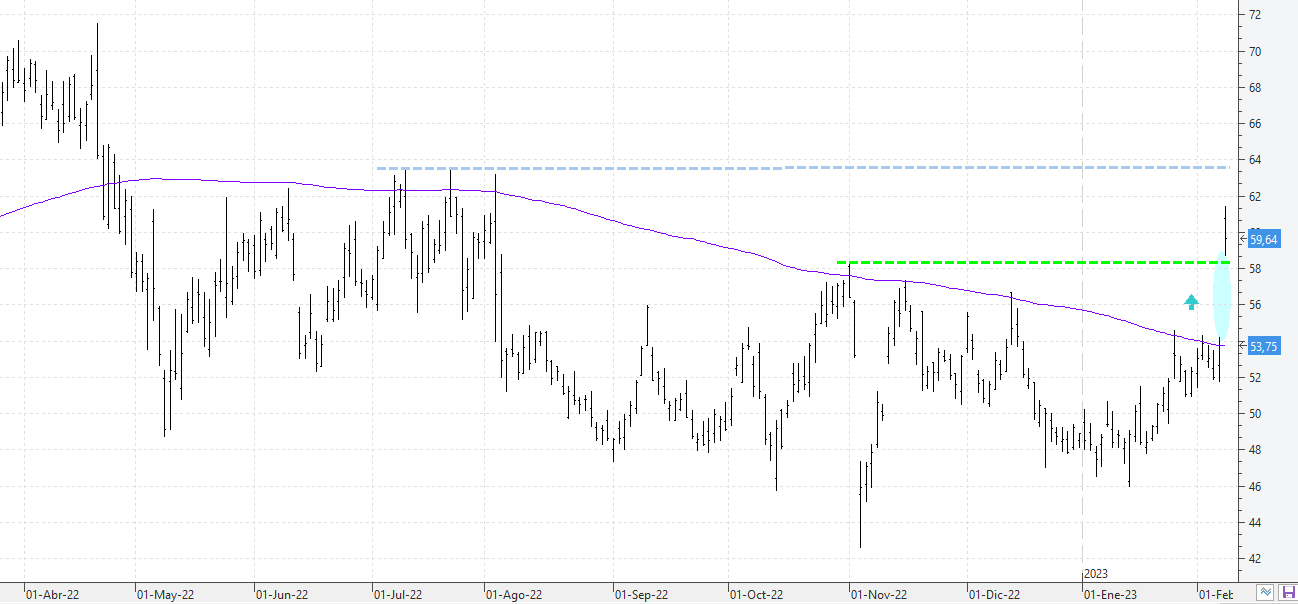Viewport: 1298px width, 604px height.
Task: Click the 01-May-22 date label
Action: [x=166, y=594]
